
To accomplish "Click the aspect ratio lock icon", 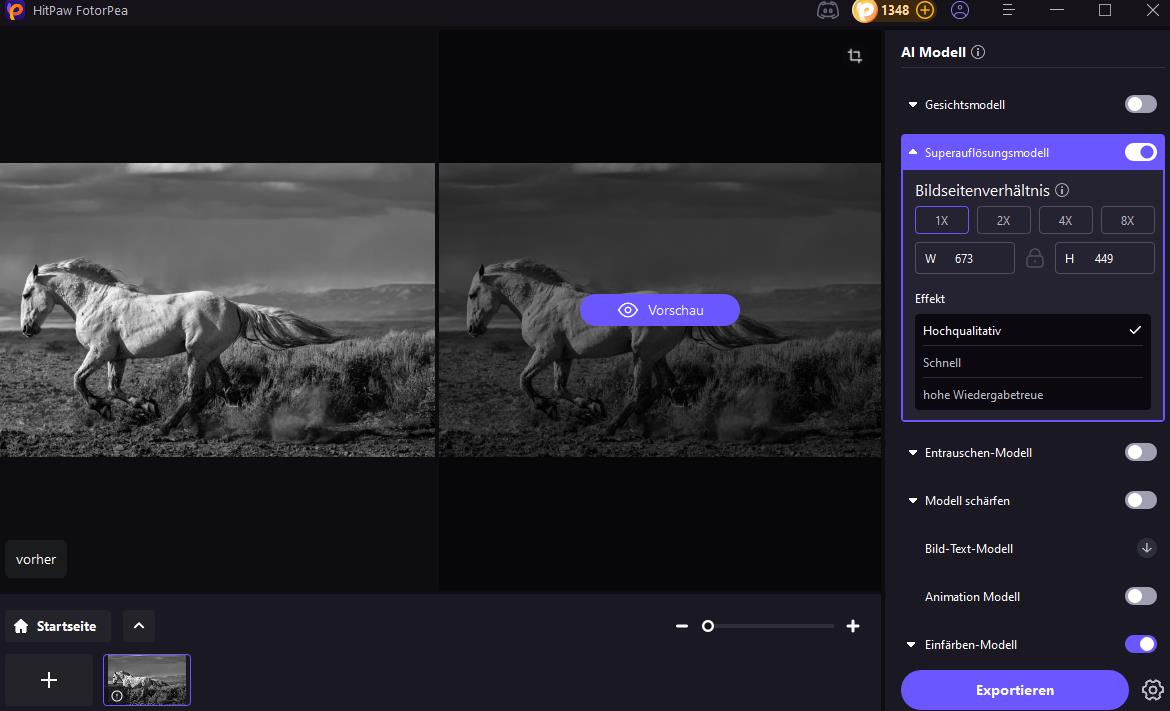I will pyautogui.click(x=1035, y=258).
